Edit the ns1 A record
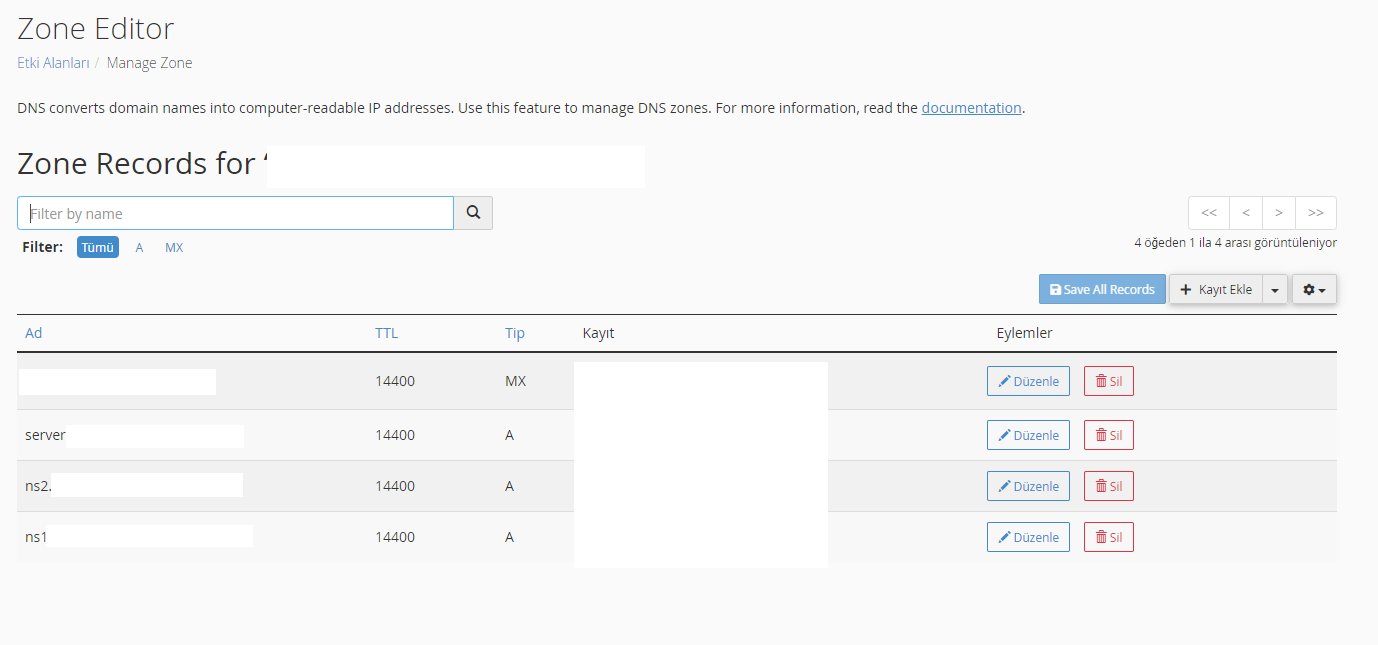This screenshot has width=1378, height=645. (x=1028, y=537)
